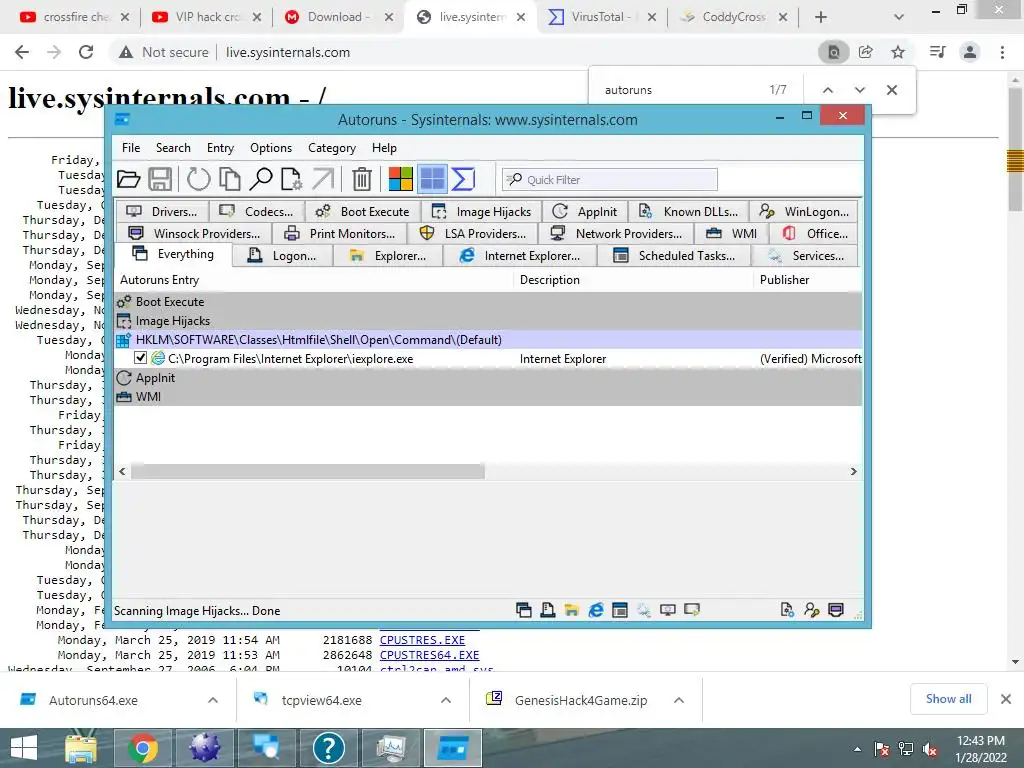This screenshot has height=768, width=1024.
Task: Select the WMI group row in list
Action: point(488,396)
